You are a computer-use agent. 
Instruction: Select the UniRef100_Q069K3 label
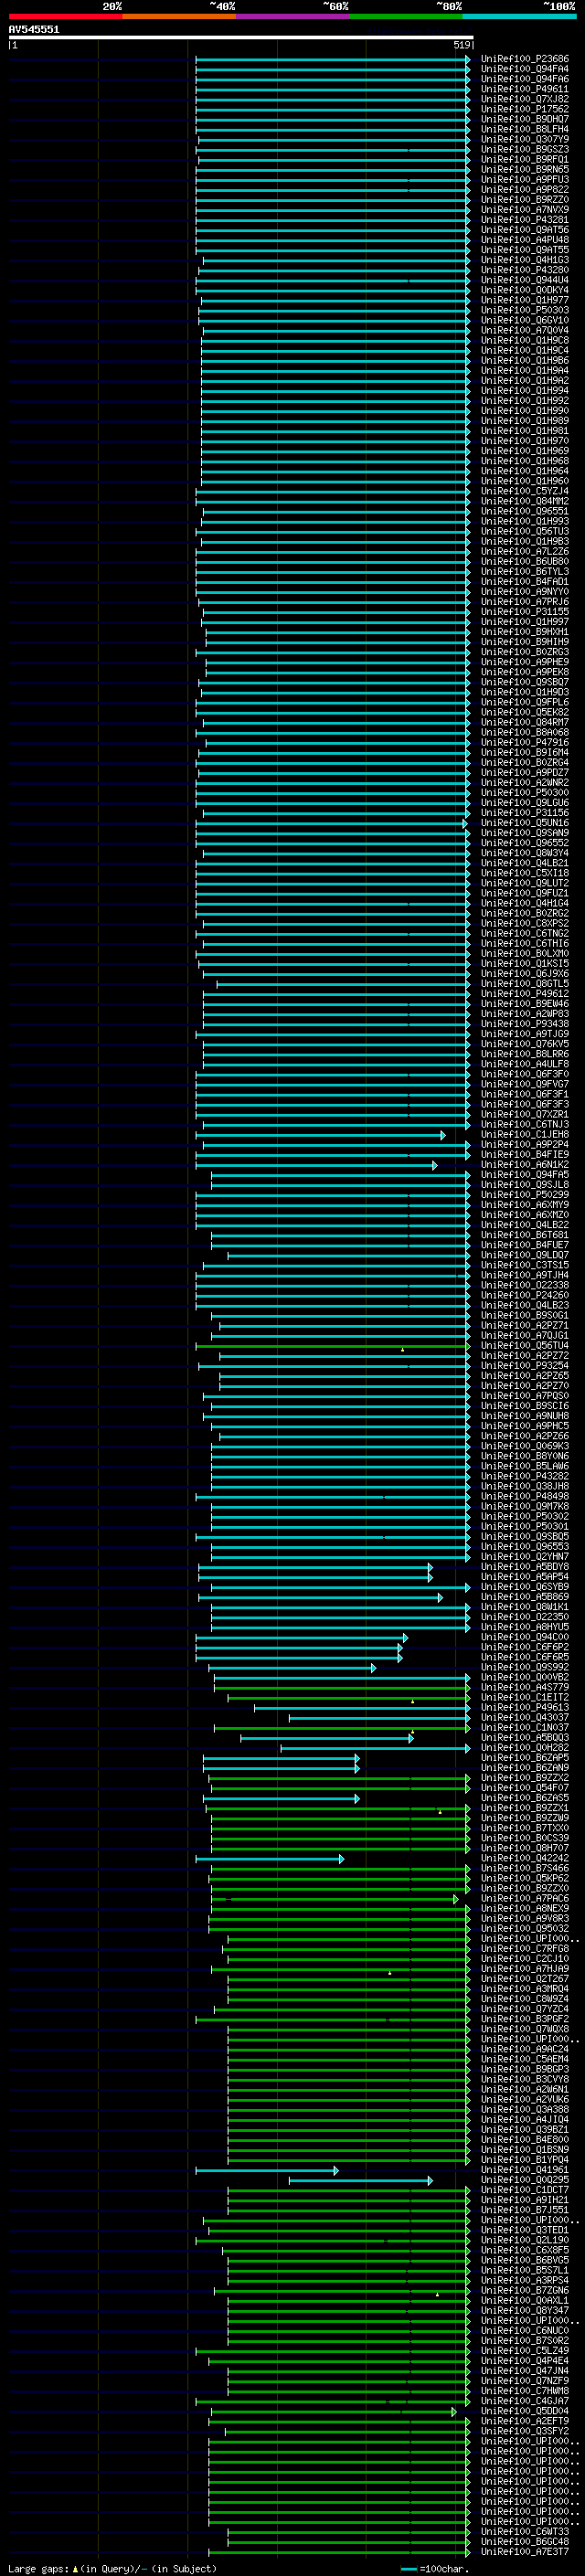pyautogui.click(x=524, y=1446)
